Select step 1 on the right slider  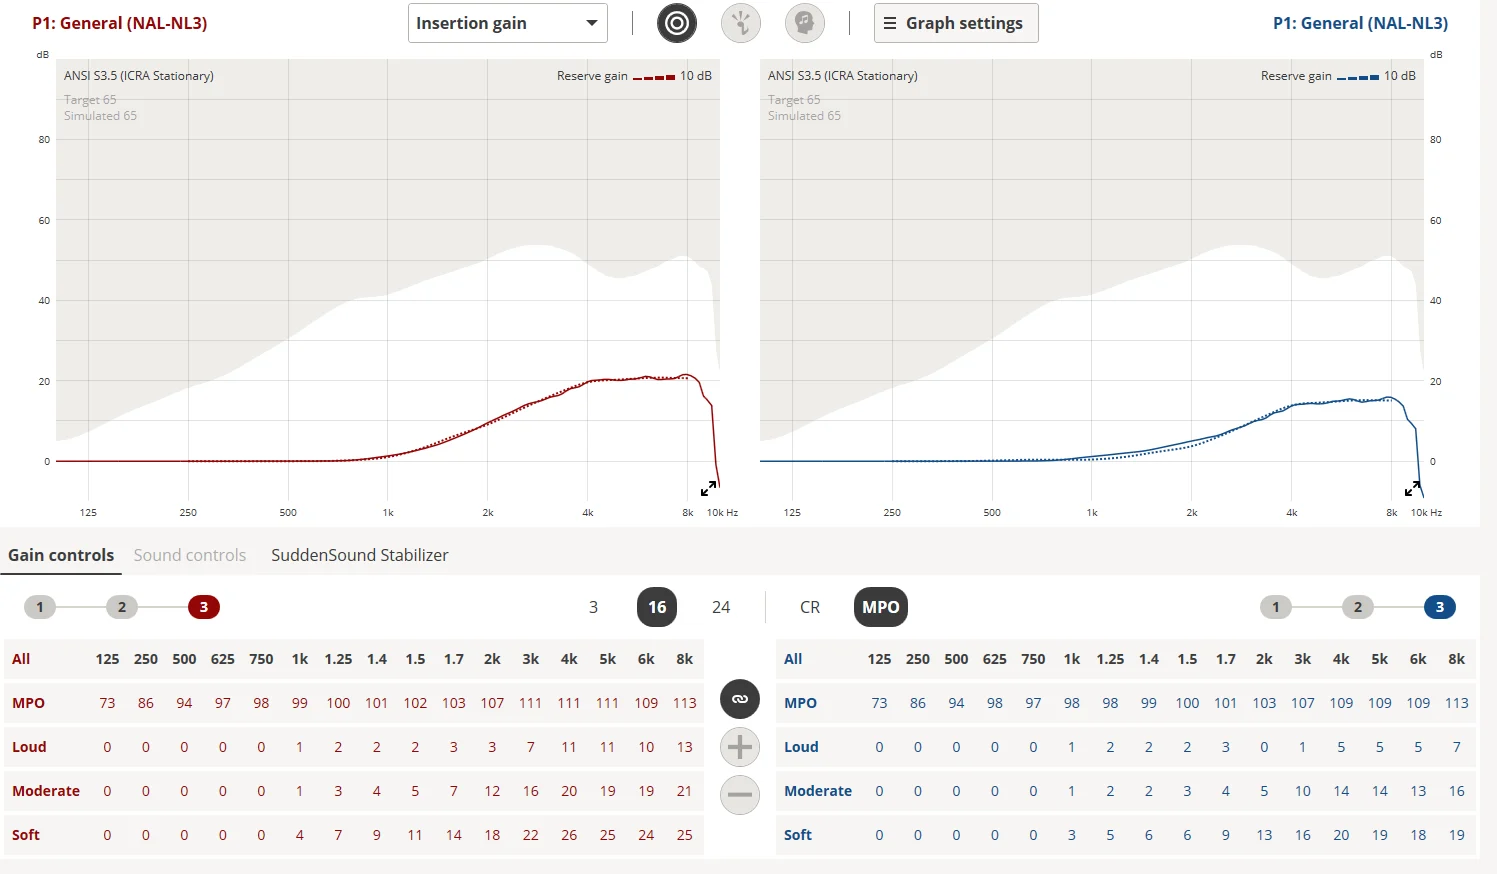coord(1276,607)
